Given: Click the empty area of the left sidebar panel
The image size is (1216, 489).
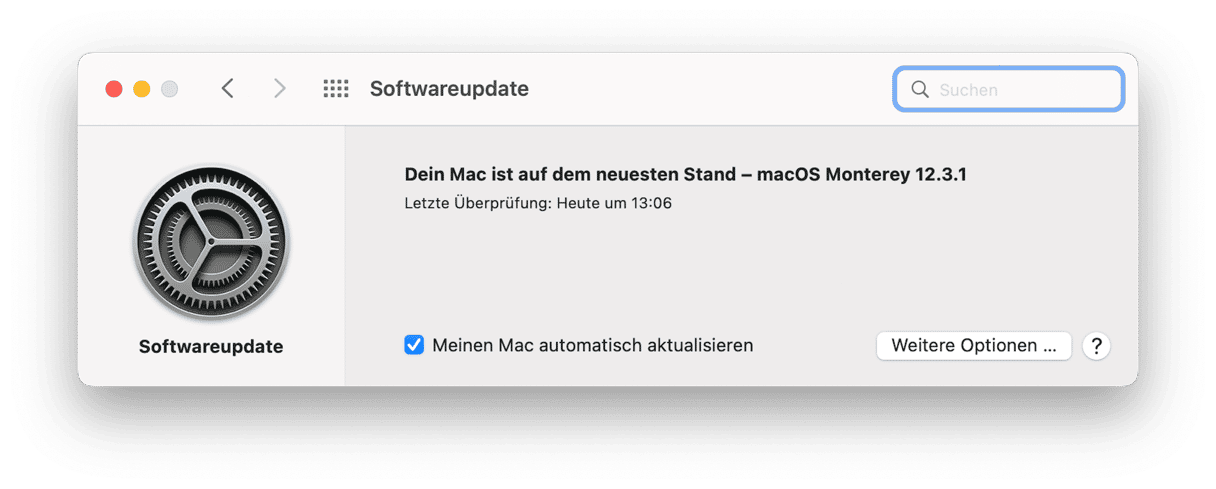Looking at the screenshot, I should tap(211, 145).
